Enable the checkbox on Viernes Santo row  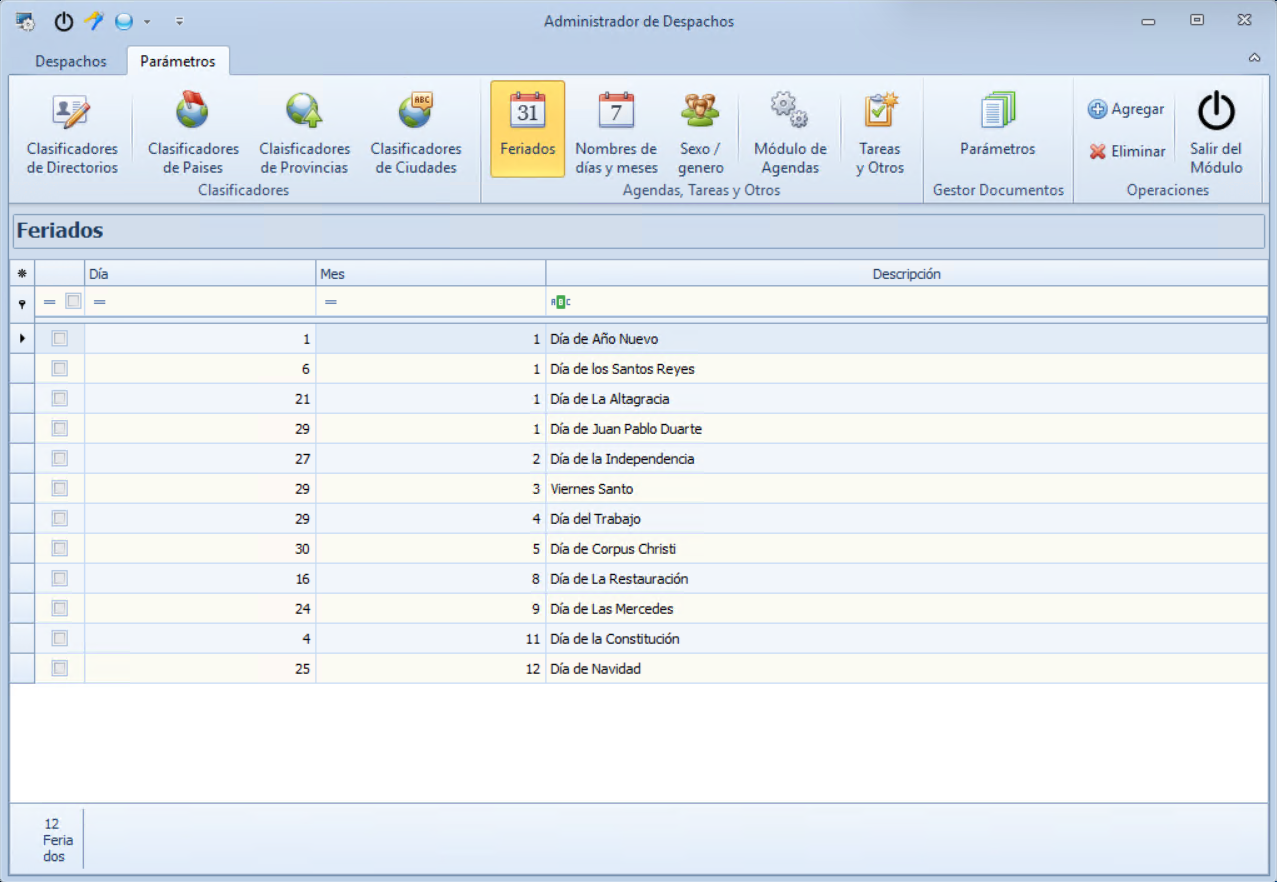coord(59,488)
